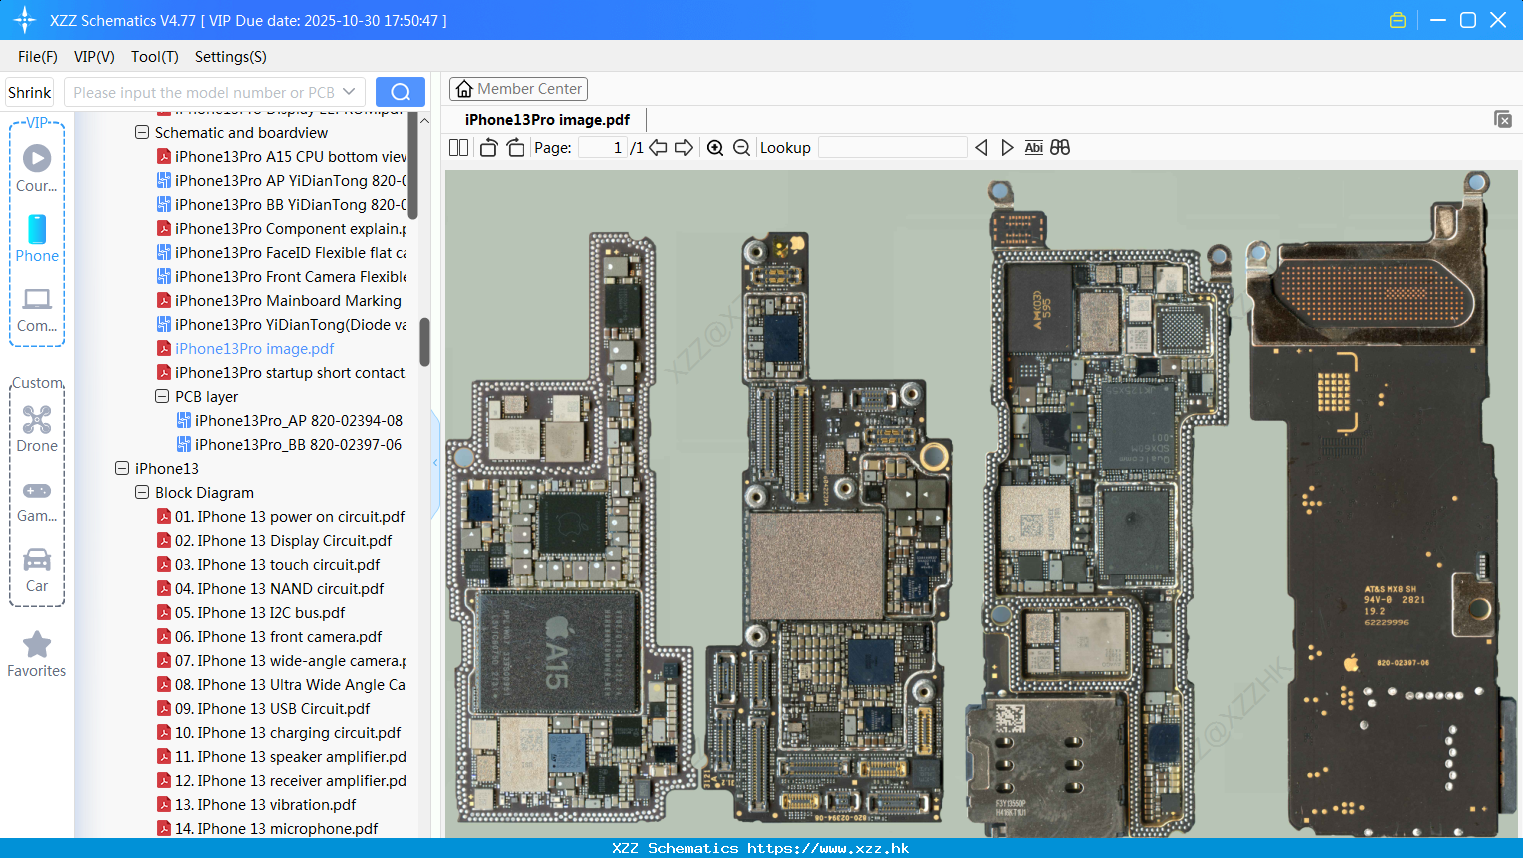Open iPhone13Pro_AP 820-02394-08 PCB layer

pyautogui.click(x=290, y=421)
